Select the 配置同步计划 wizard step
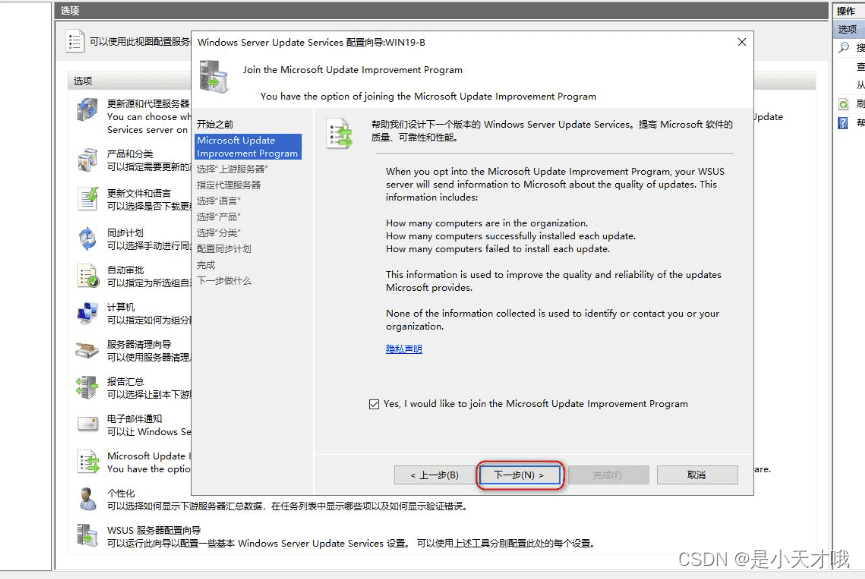 click(x=224, y=249)
